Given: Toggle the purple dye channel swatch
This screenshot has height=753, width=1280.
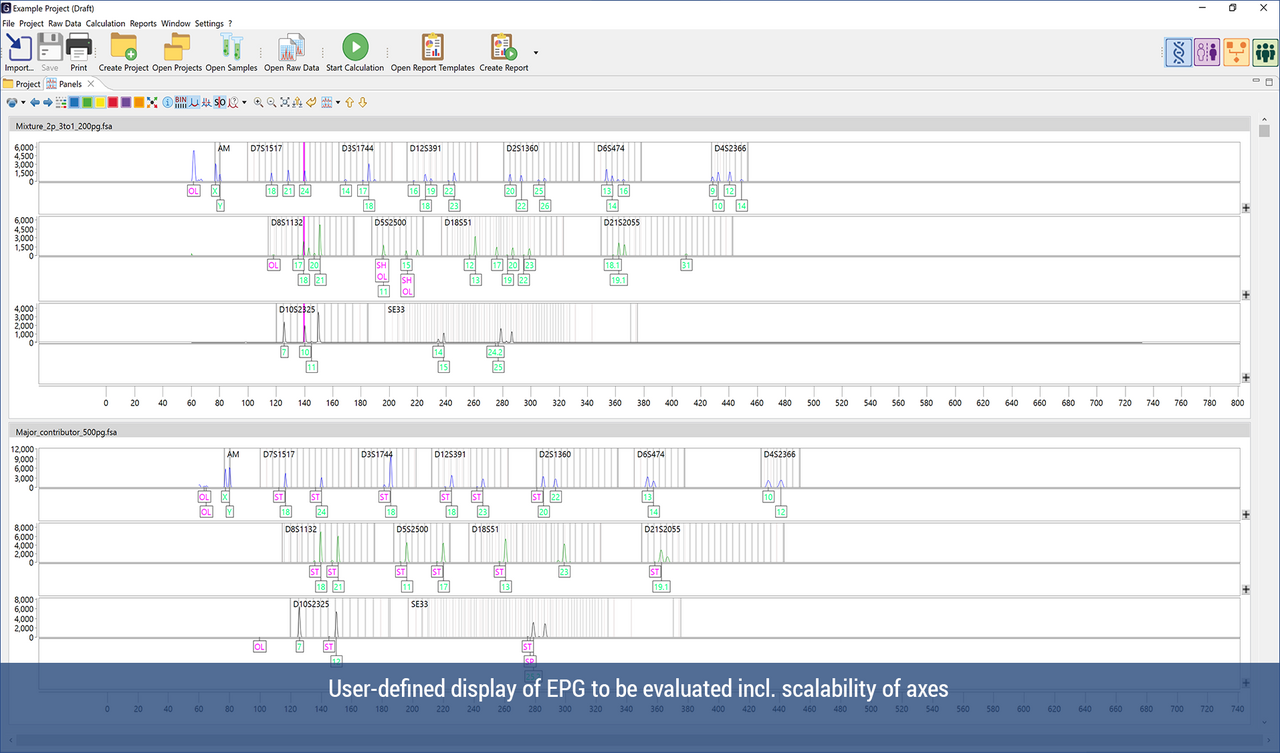Looking at the screenshot, I should (x=126, y=102).
